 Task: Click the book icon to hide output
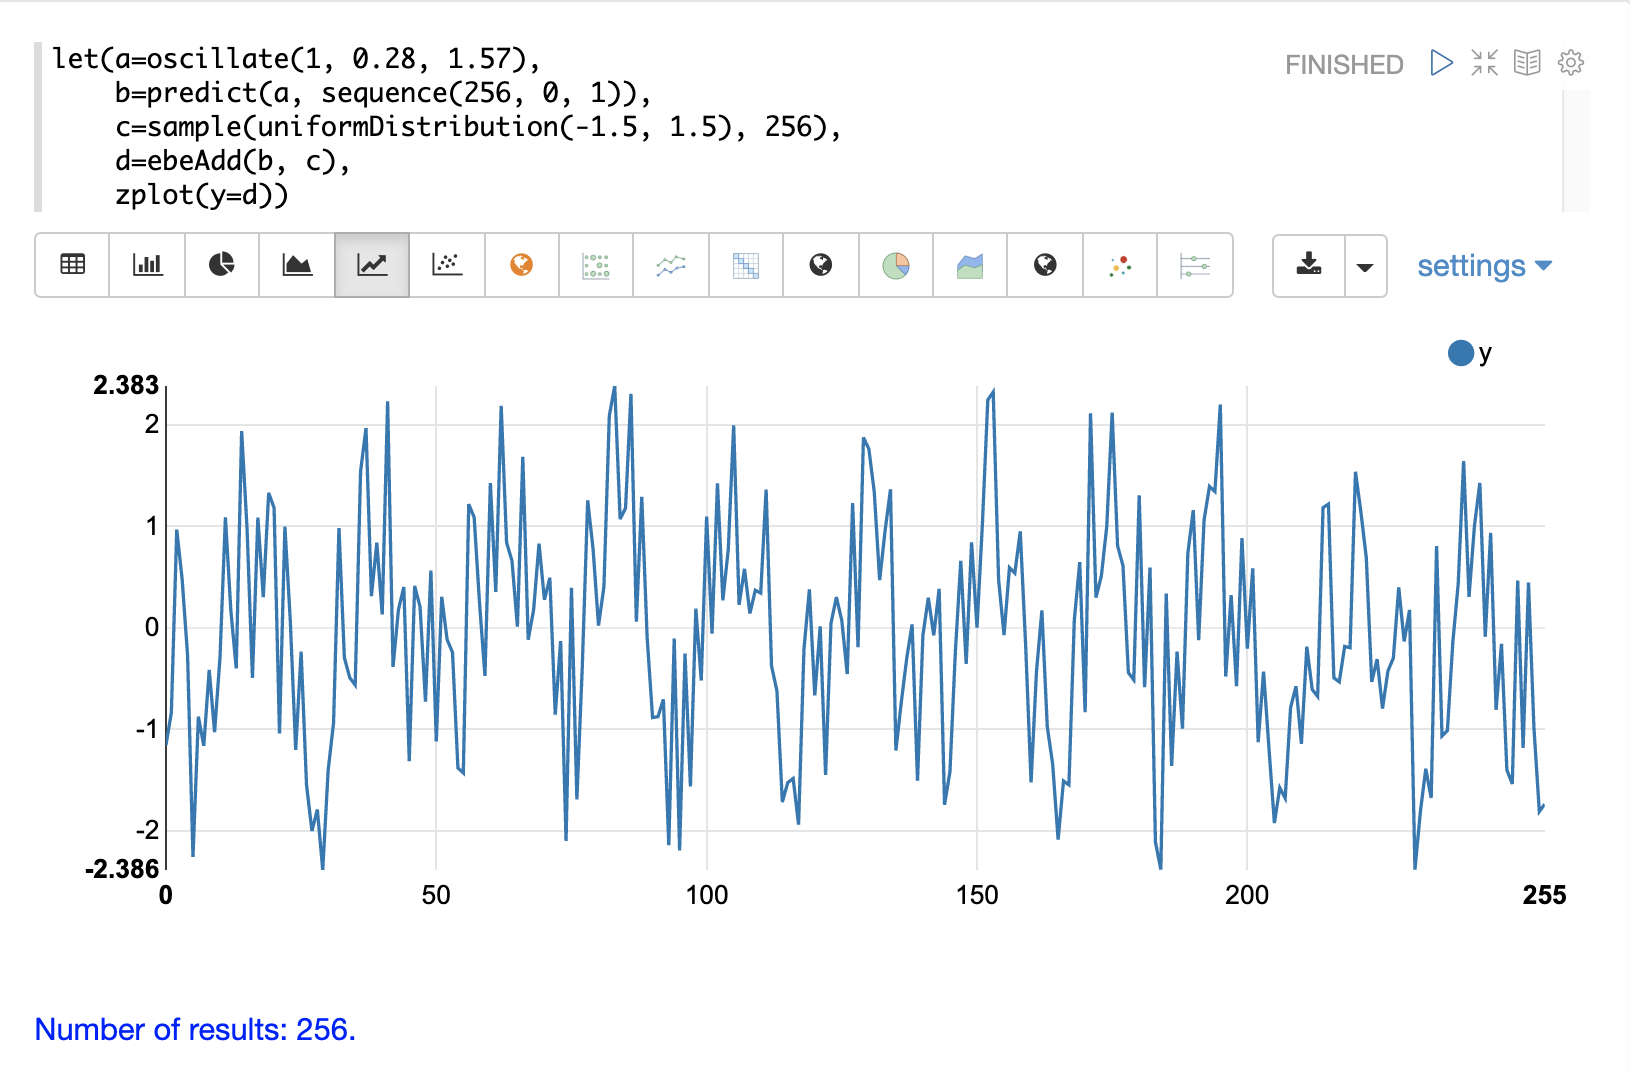(x=1527, y=63)
